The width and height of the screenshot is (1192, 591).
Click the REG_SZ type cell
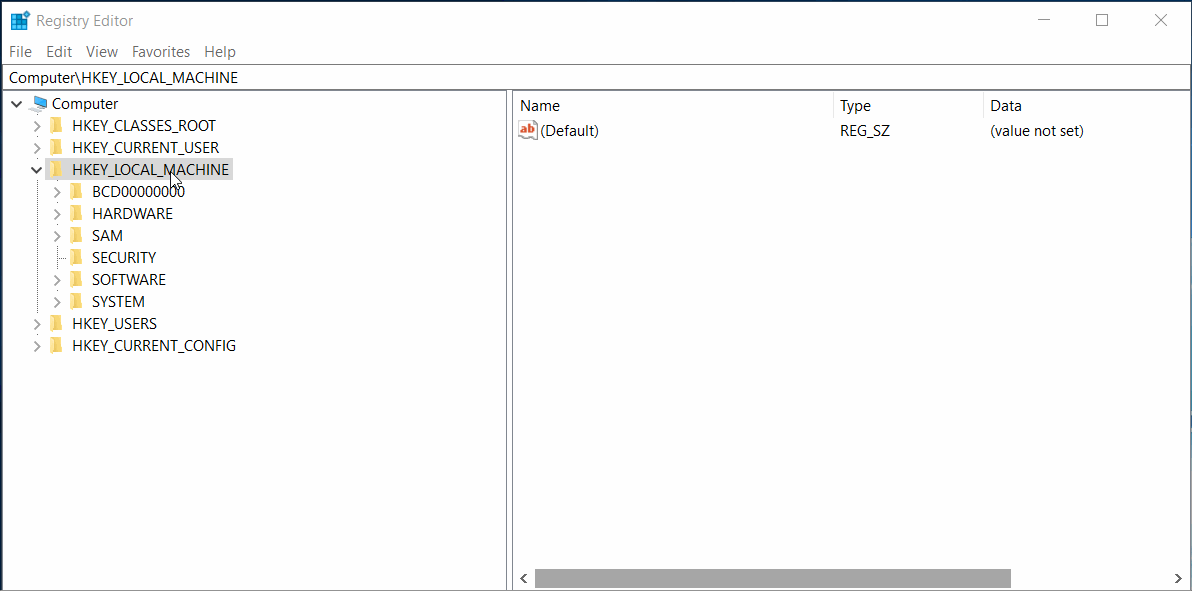pyautogui.click(x=864, y=131)
